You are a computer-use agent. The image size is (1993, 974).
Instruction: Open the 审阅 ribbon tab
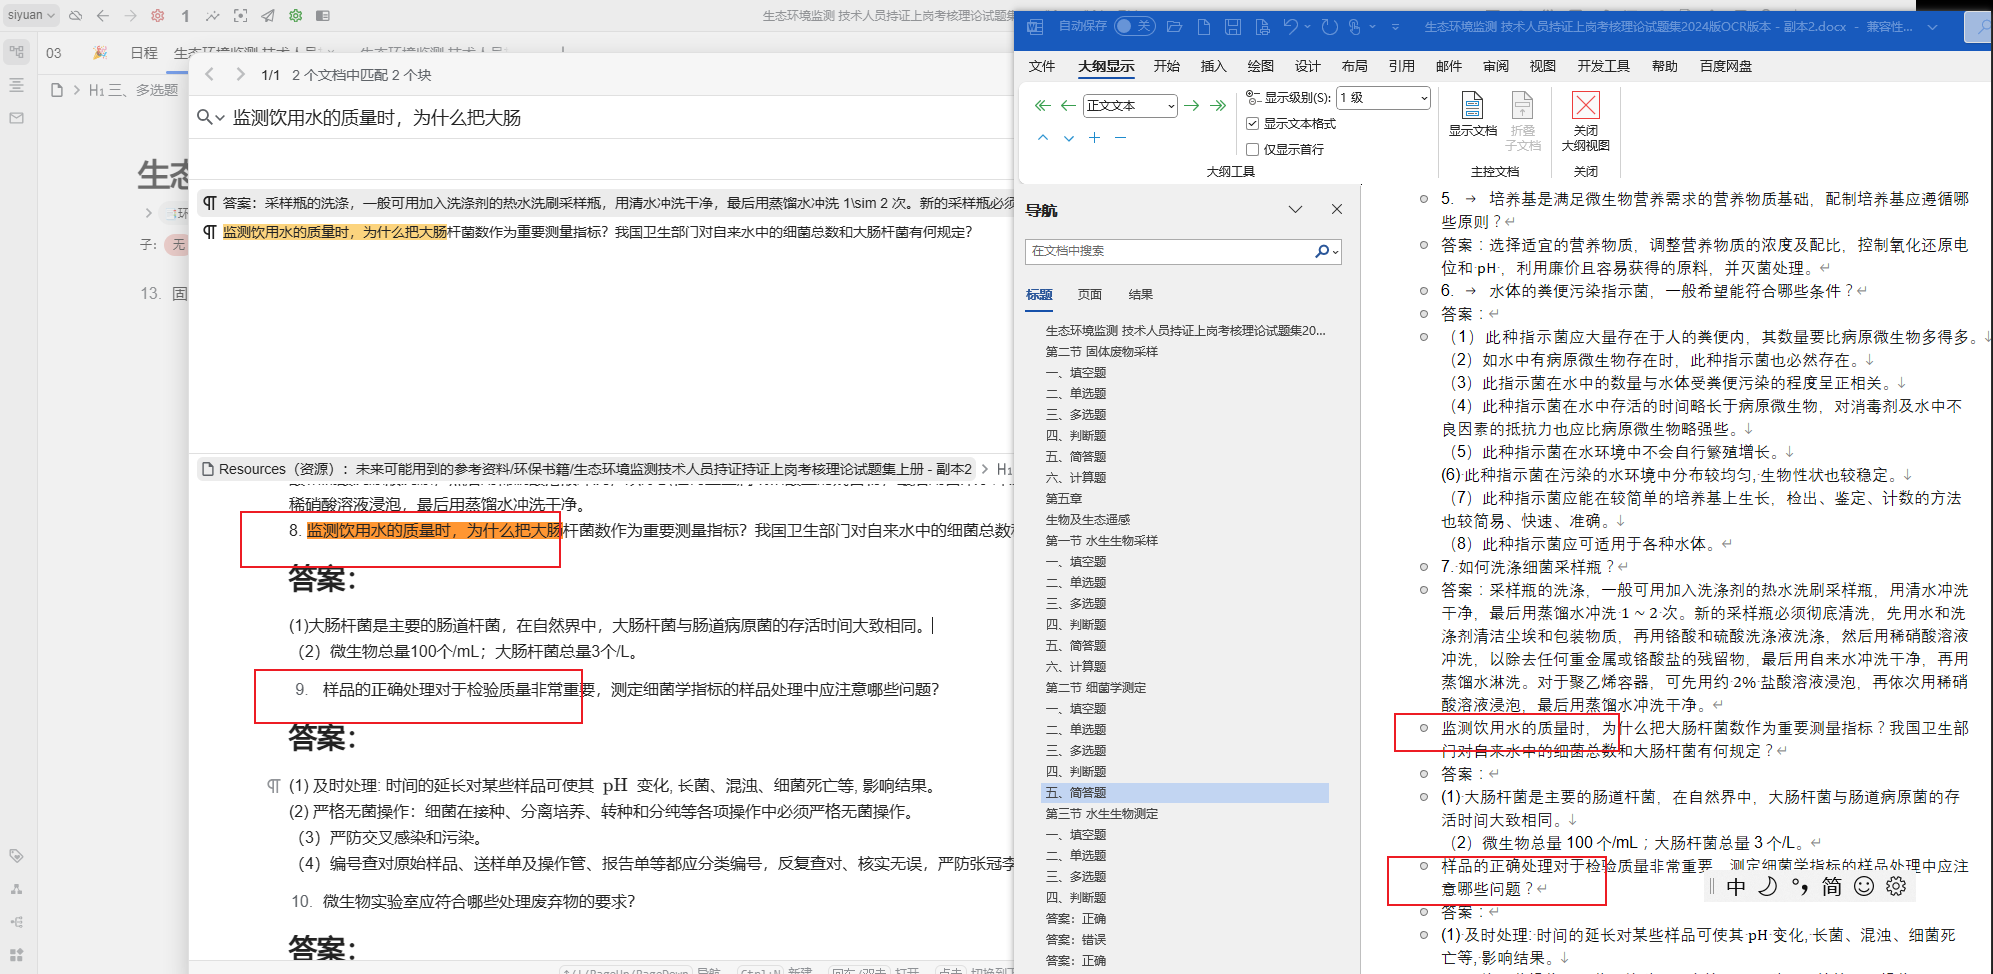tap(1496, 66)
